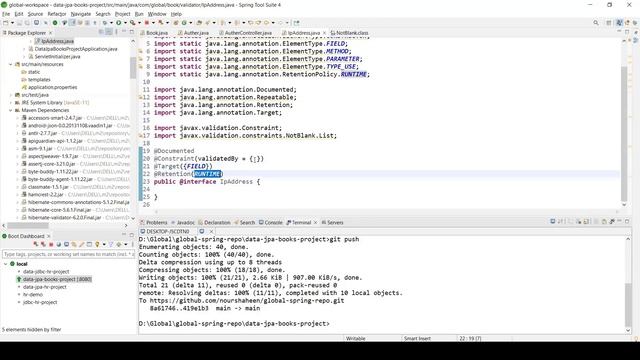Viewport: 640px width, 360px height.
Task: Expand accessors-smart-2.4.7.jar
Action: pyautogui.click(x=18, y=118)
